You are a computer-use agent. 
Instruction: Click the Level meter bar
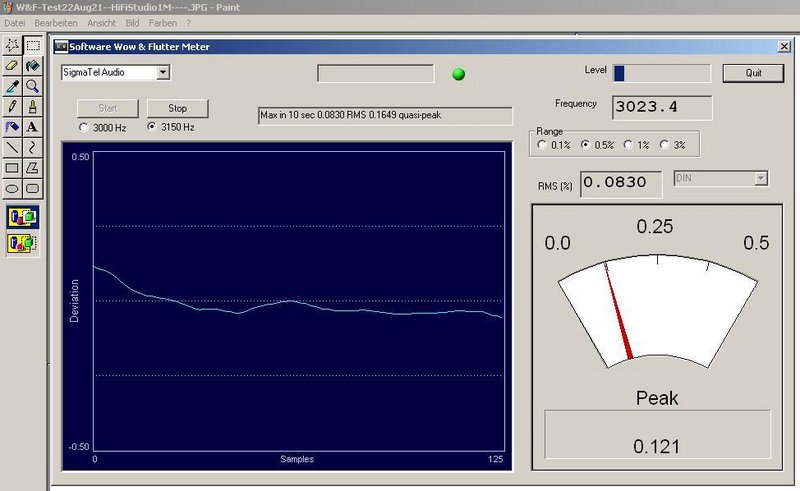[x=662, y=73]
